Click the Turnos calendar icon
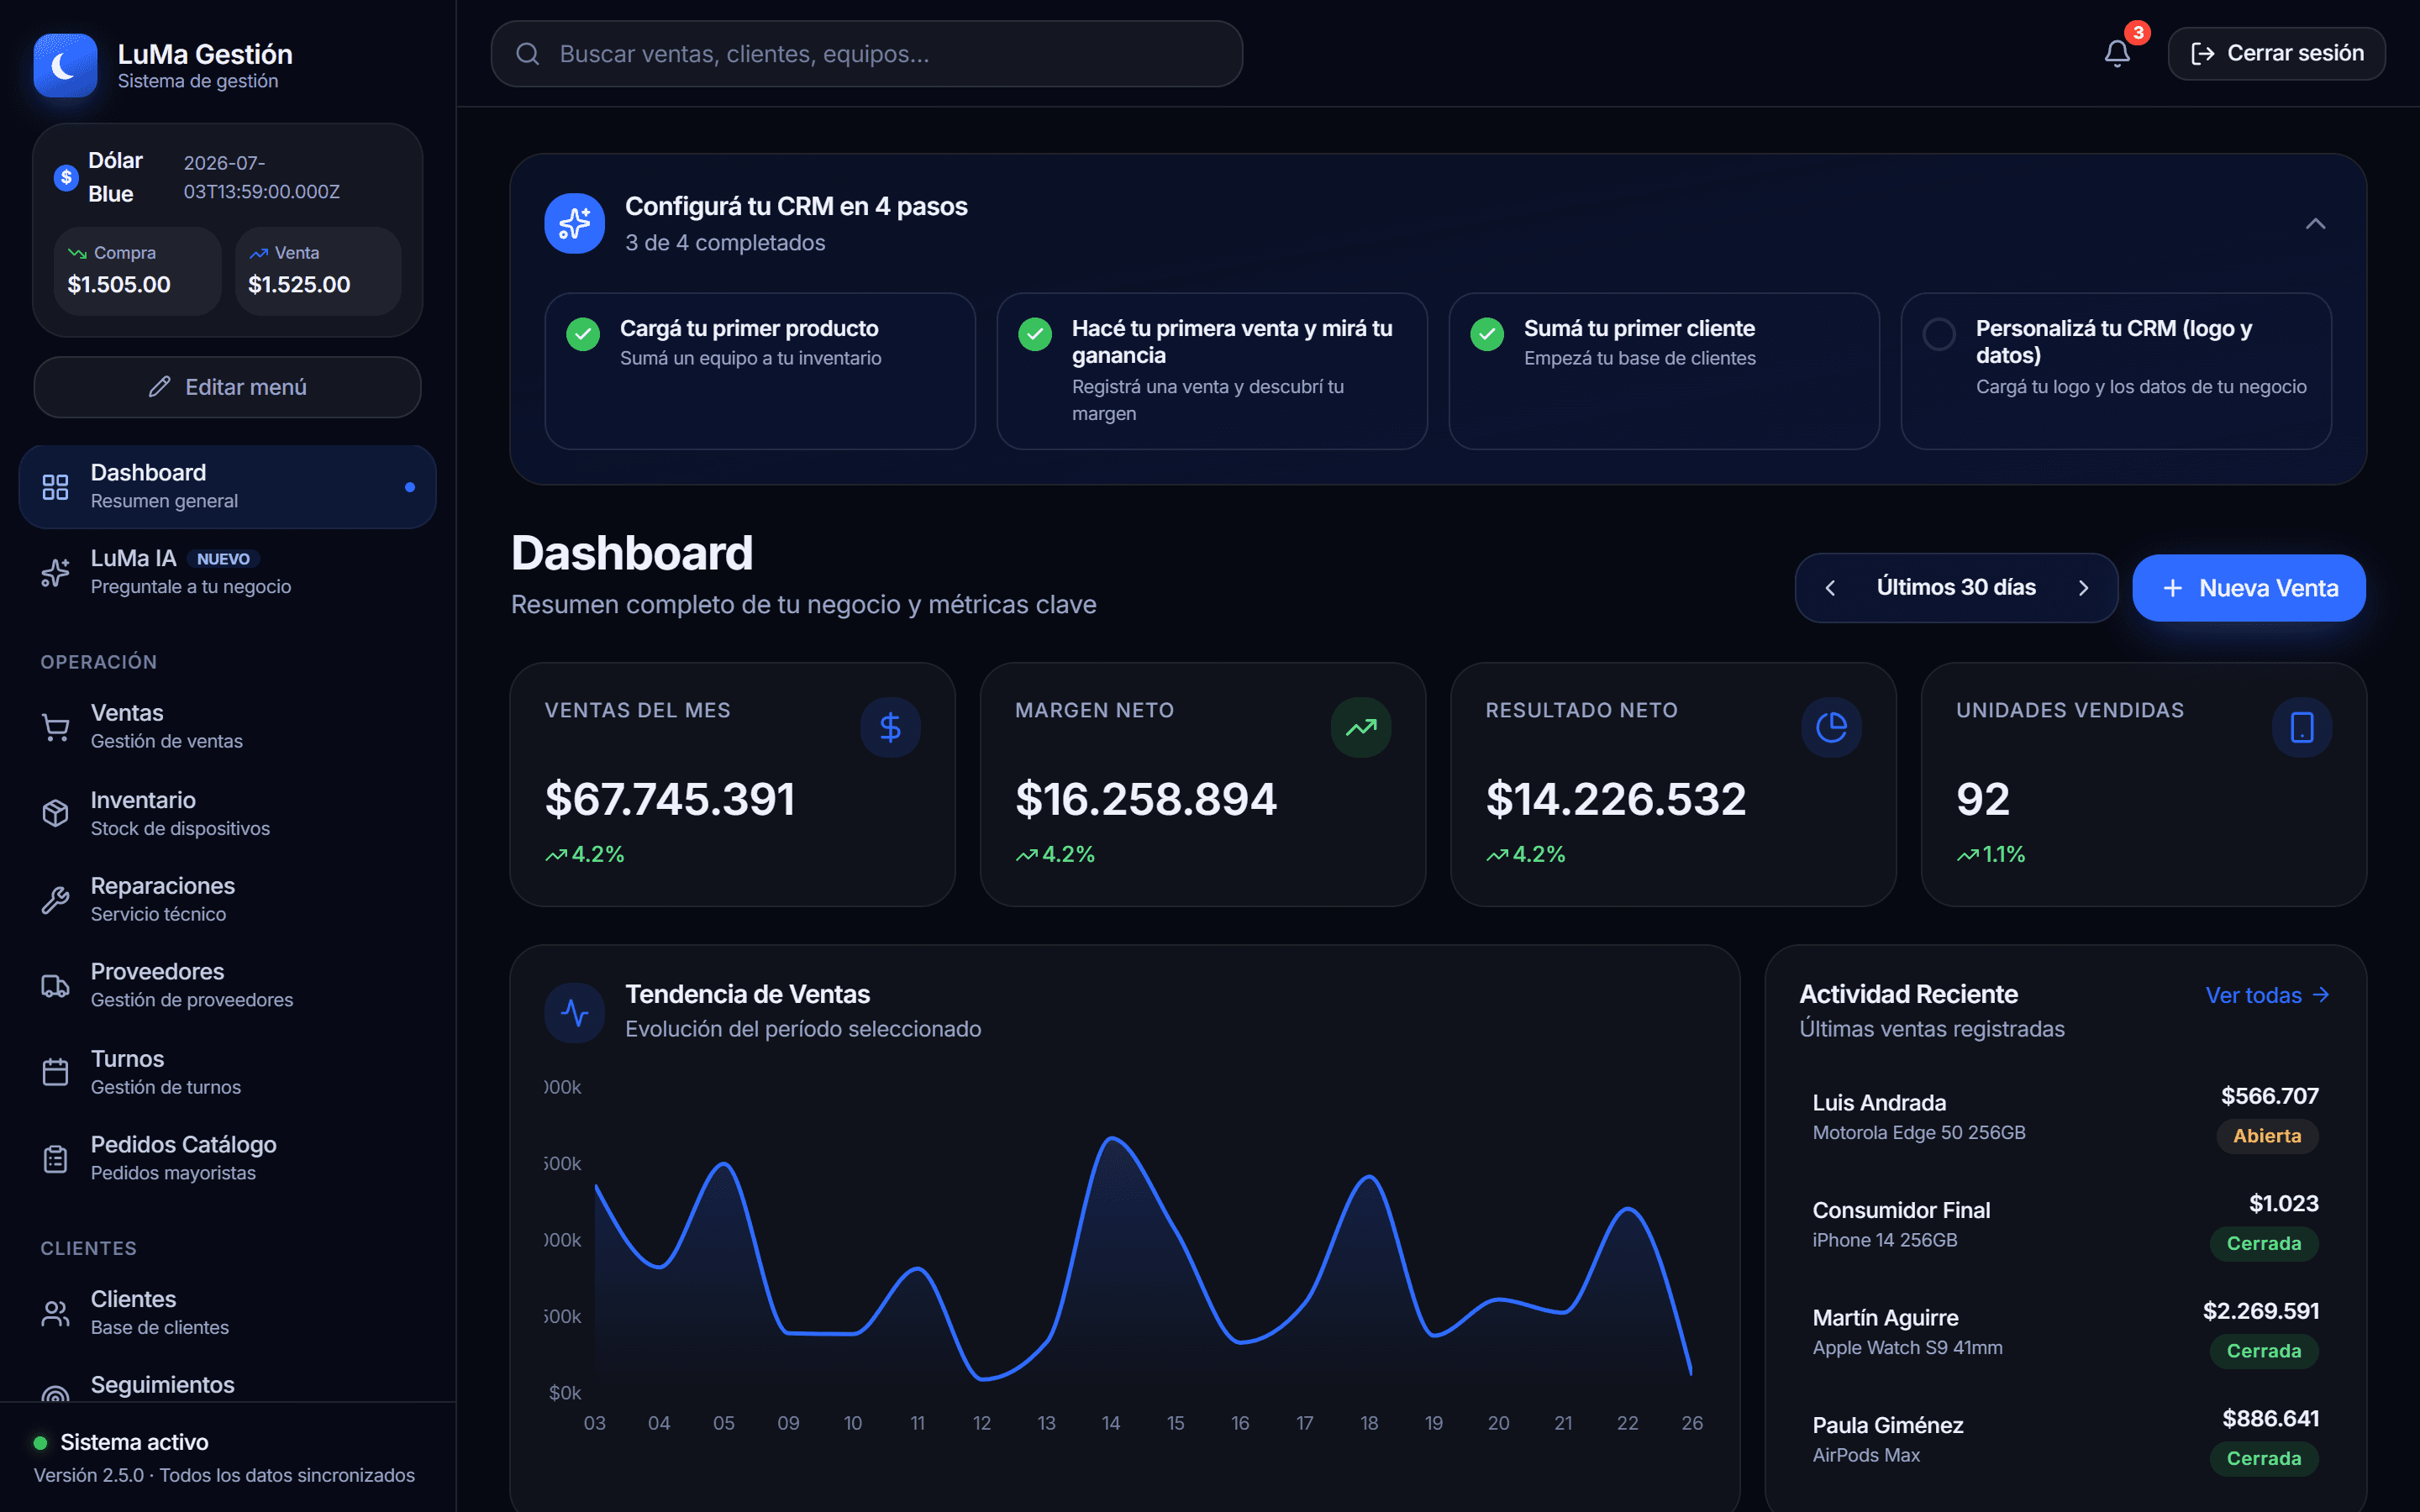Screen dimensions: 2420x1512 [56, 1072]
